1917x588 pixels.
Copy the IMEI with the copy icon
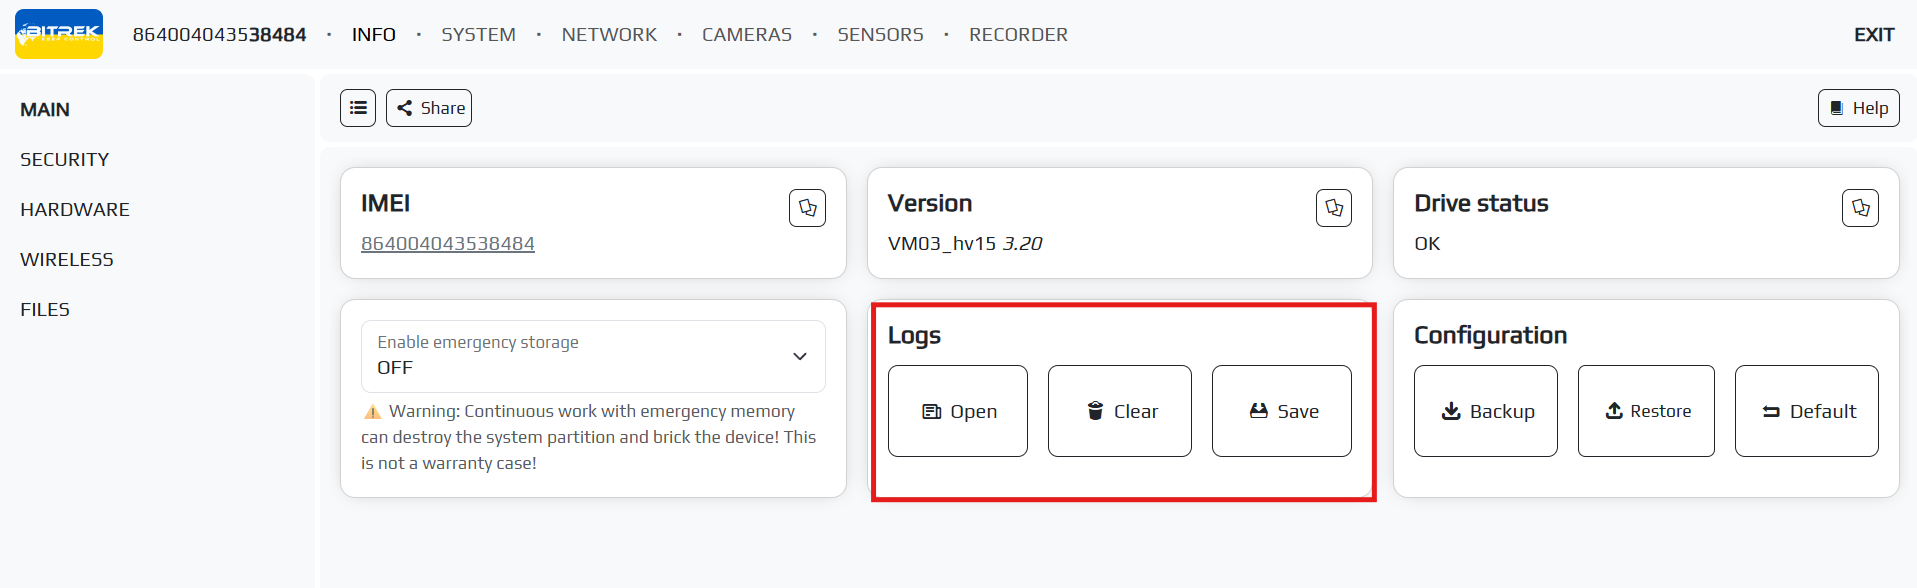click(x=807, y=208)
